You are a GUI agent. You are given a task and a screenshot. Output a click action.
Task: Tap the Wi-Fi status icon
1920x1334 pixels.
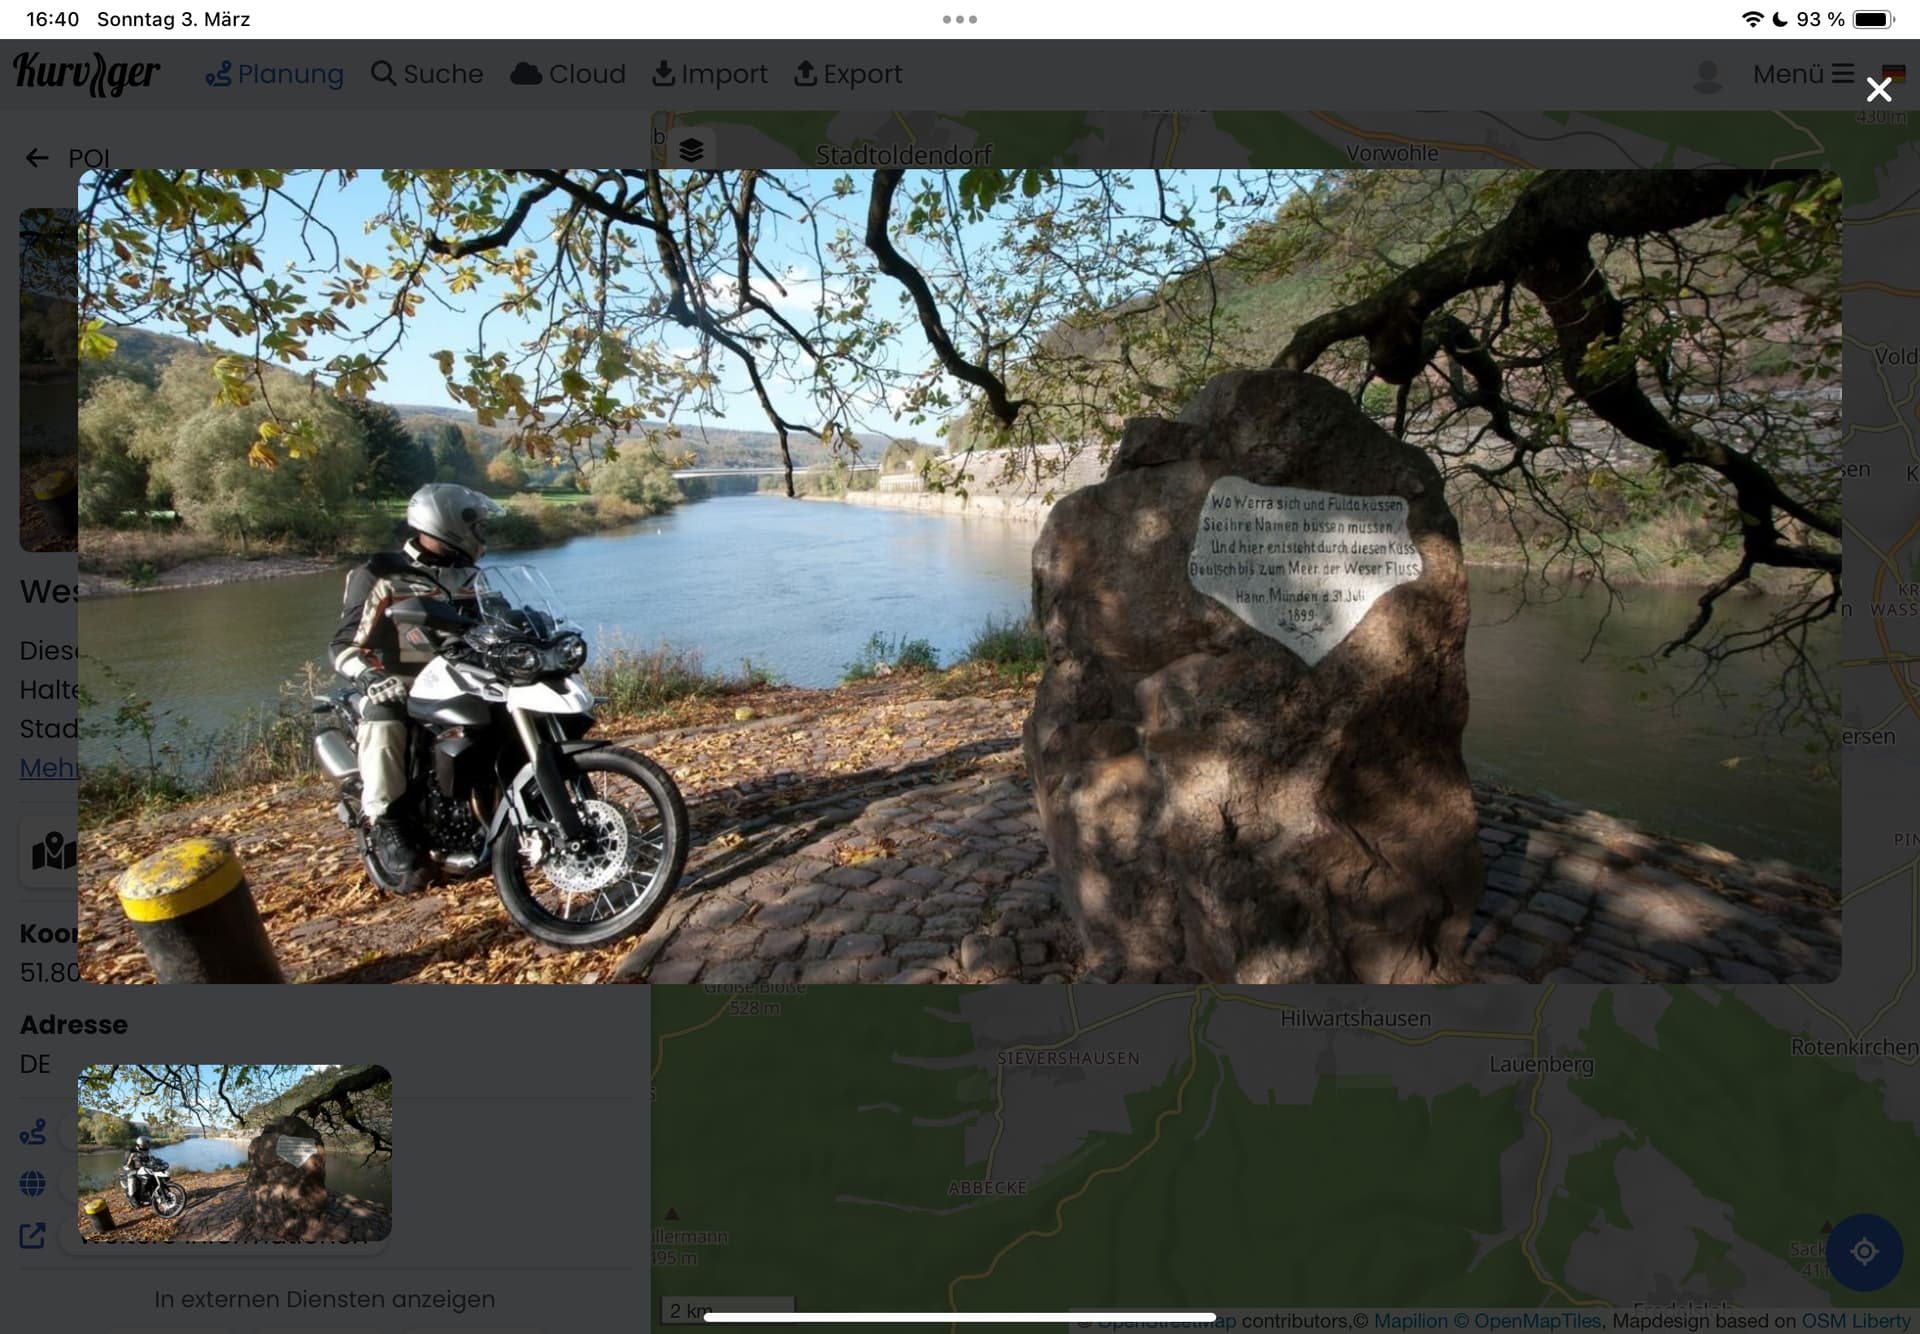1752,19
